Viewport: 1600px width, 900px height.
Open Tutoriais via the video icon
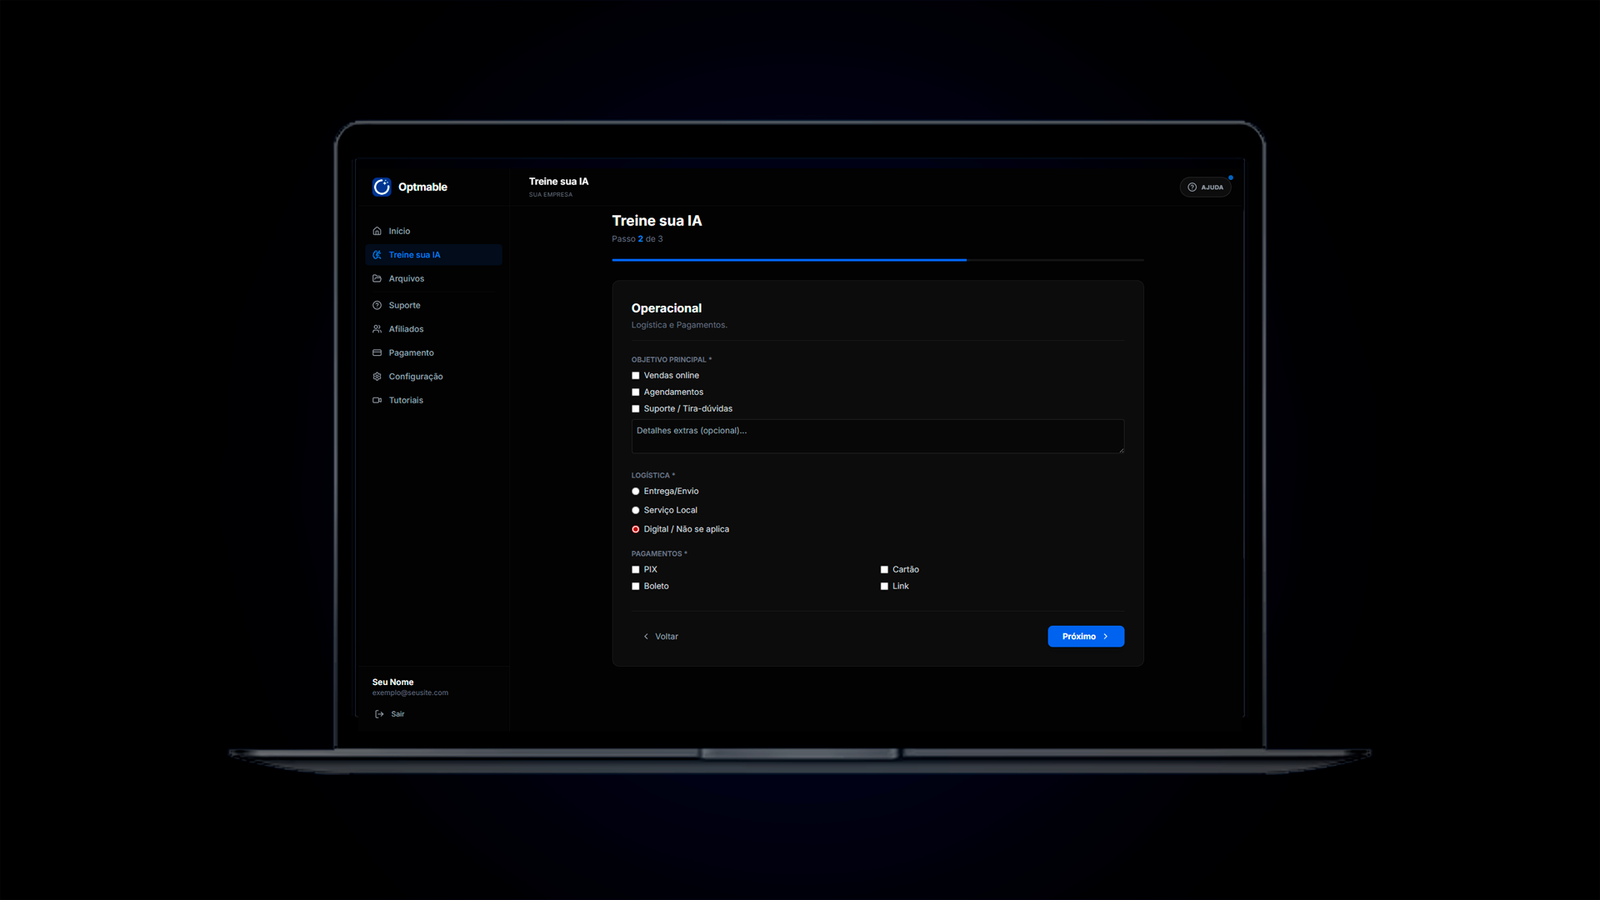click(377, 400)
